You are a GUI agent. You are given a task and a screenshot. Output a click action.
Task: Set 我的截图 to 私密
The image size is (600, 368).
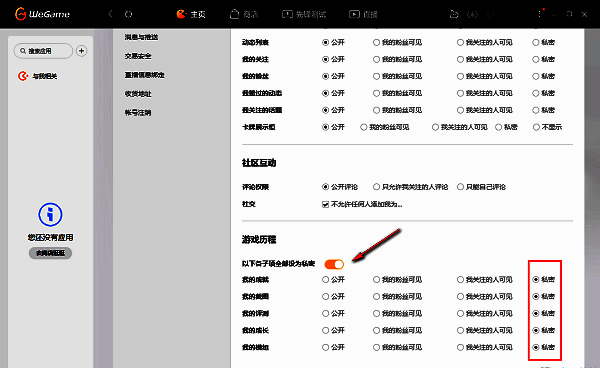pos(536,296)
